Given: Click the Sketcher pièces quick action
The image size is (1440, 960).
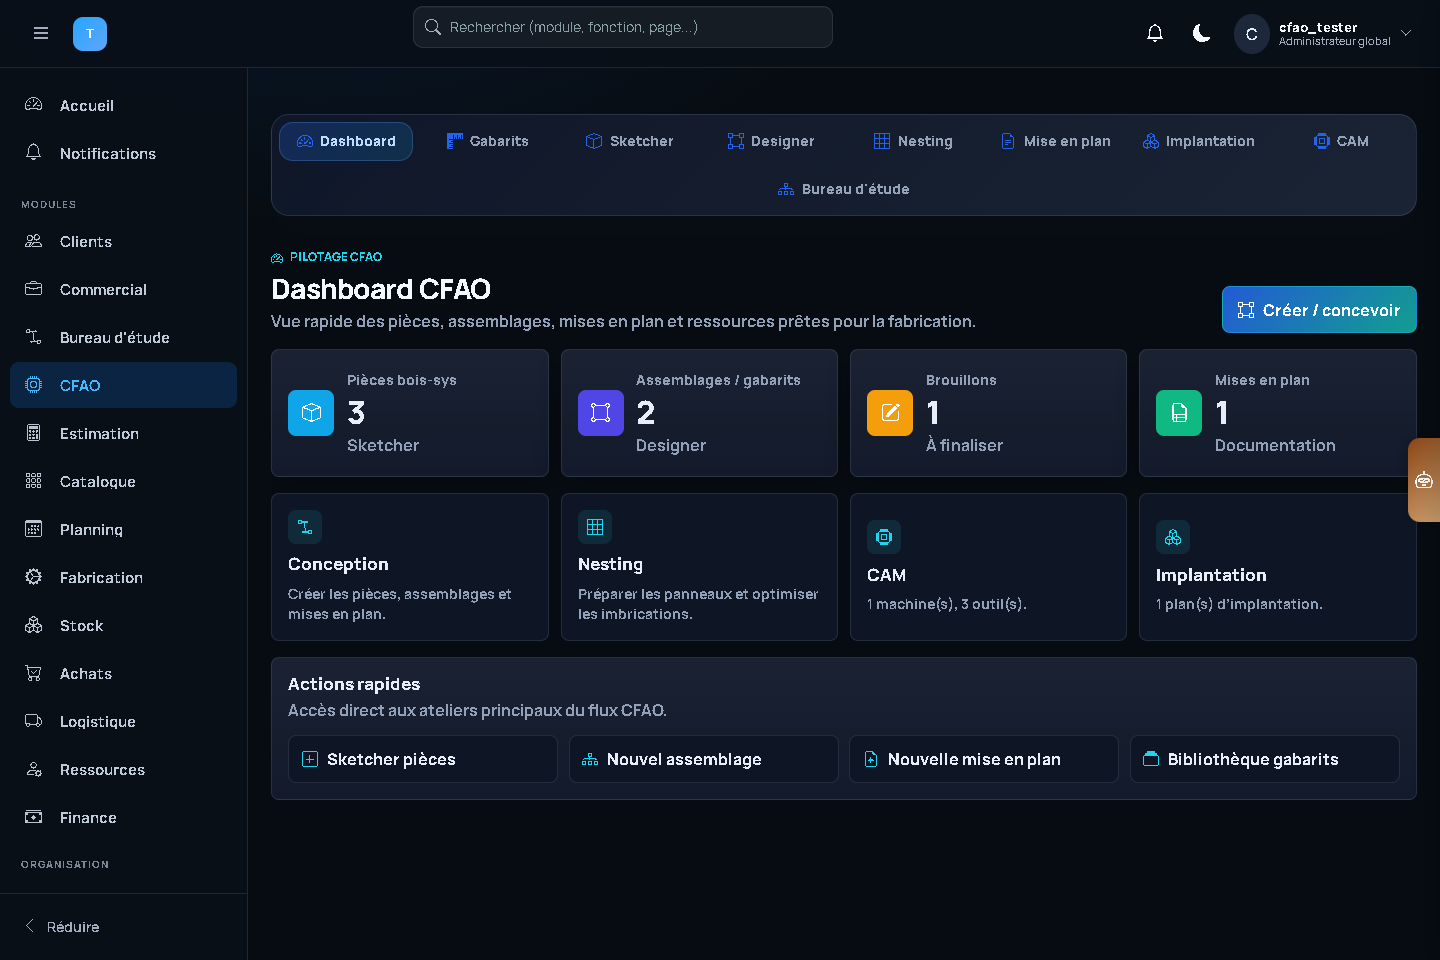Looking at the screenshot, I should tap(423, 759).
